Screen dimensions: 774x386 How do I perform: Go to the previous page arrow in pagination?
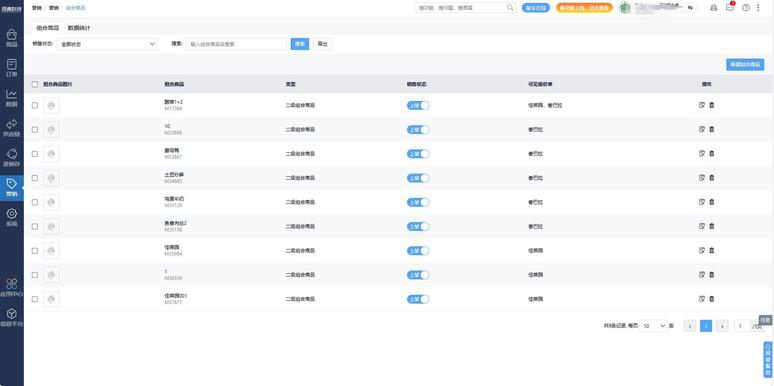click(690, 326)
